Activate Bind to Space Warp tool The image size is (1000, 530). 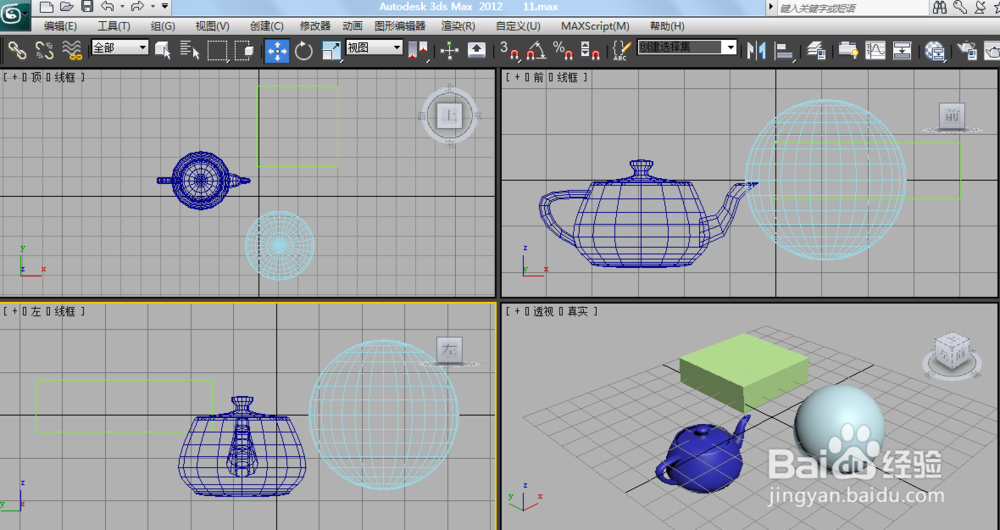click(x=72, y=50)
